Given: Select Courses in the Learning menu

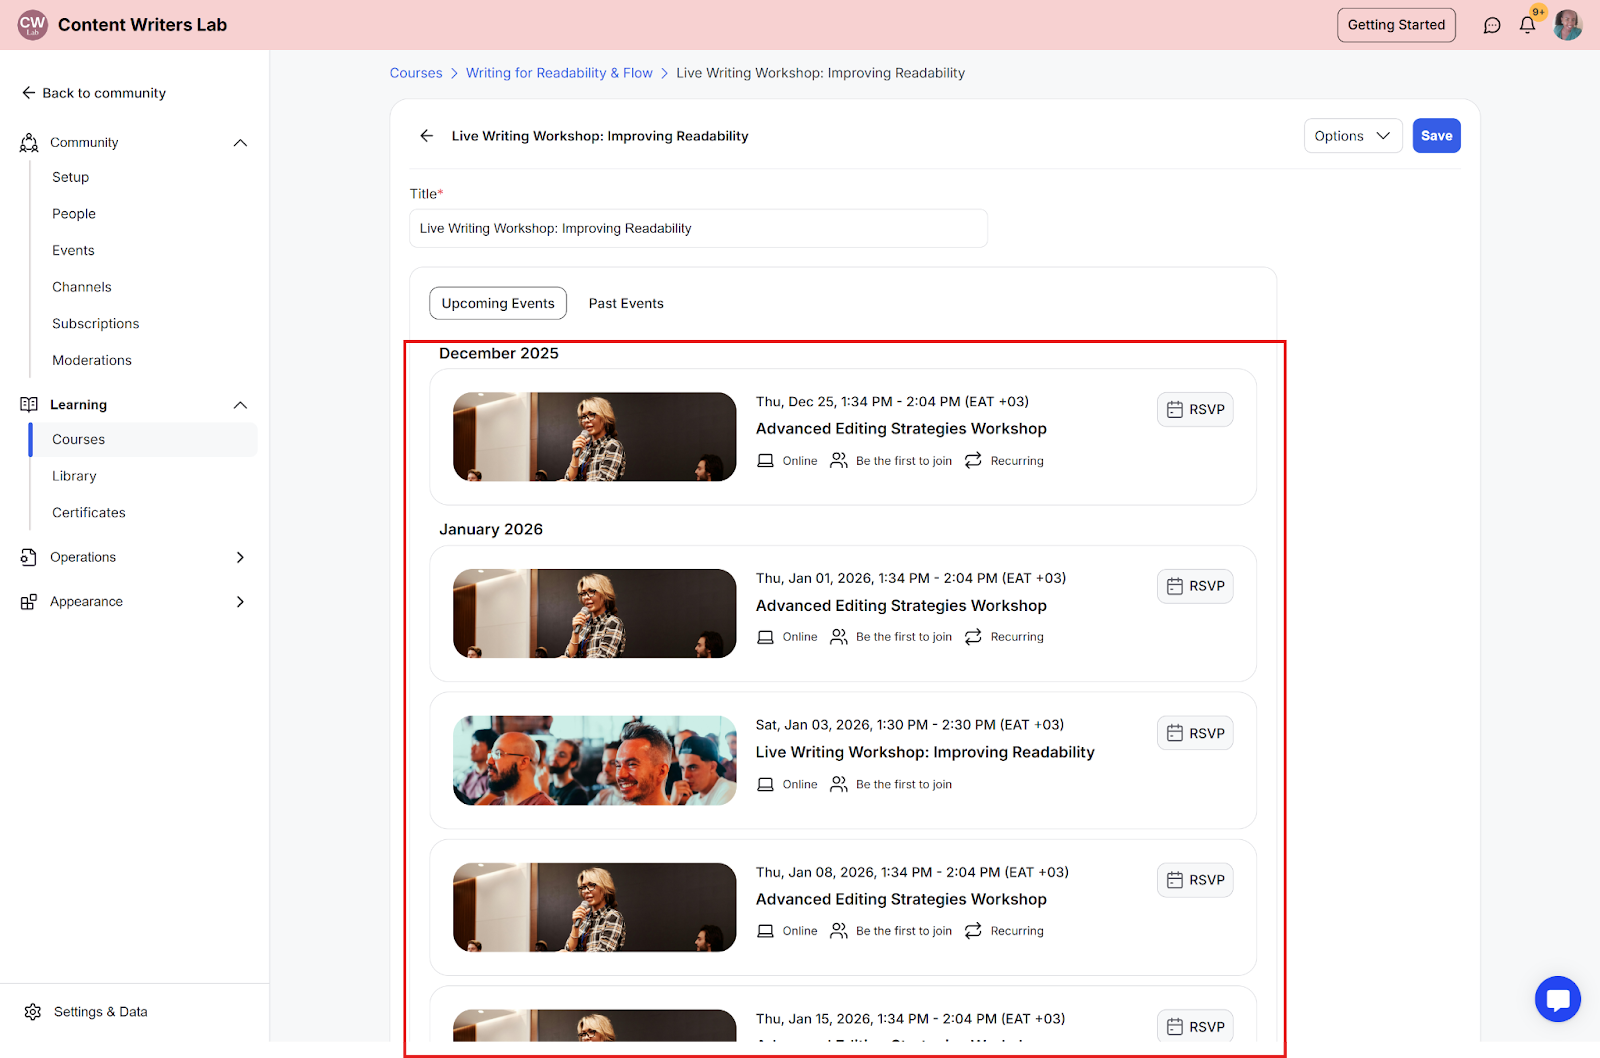Looking at the screenshot, I should [144, 440].
